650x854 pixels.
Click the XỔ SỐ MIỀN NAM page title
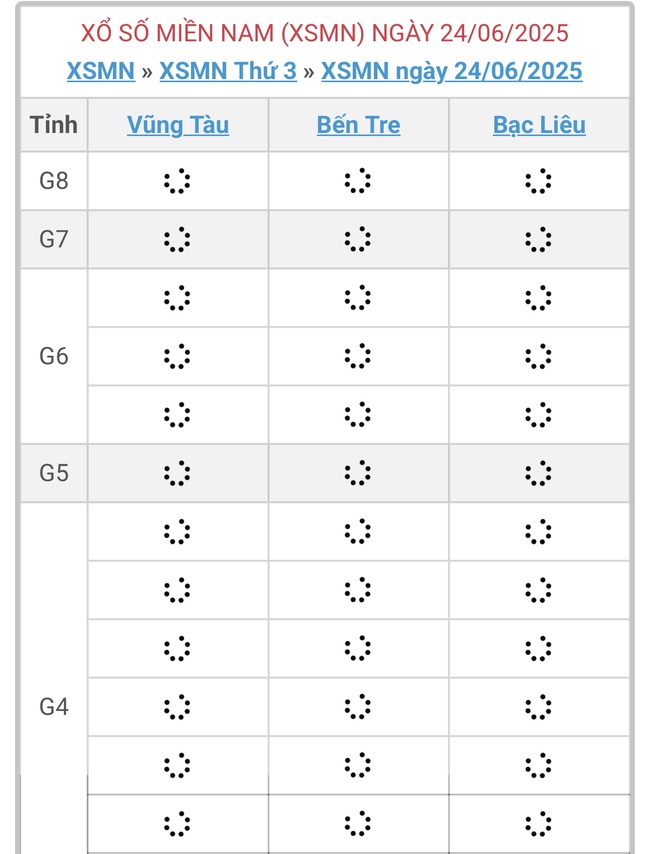pyautogui.click(x=325, y=32)
